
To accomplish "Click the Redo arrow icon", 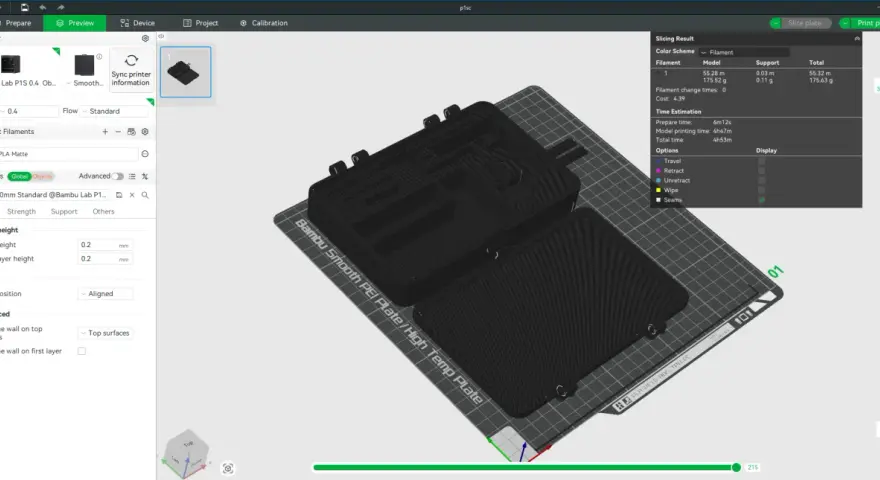I will click(61, 7).
